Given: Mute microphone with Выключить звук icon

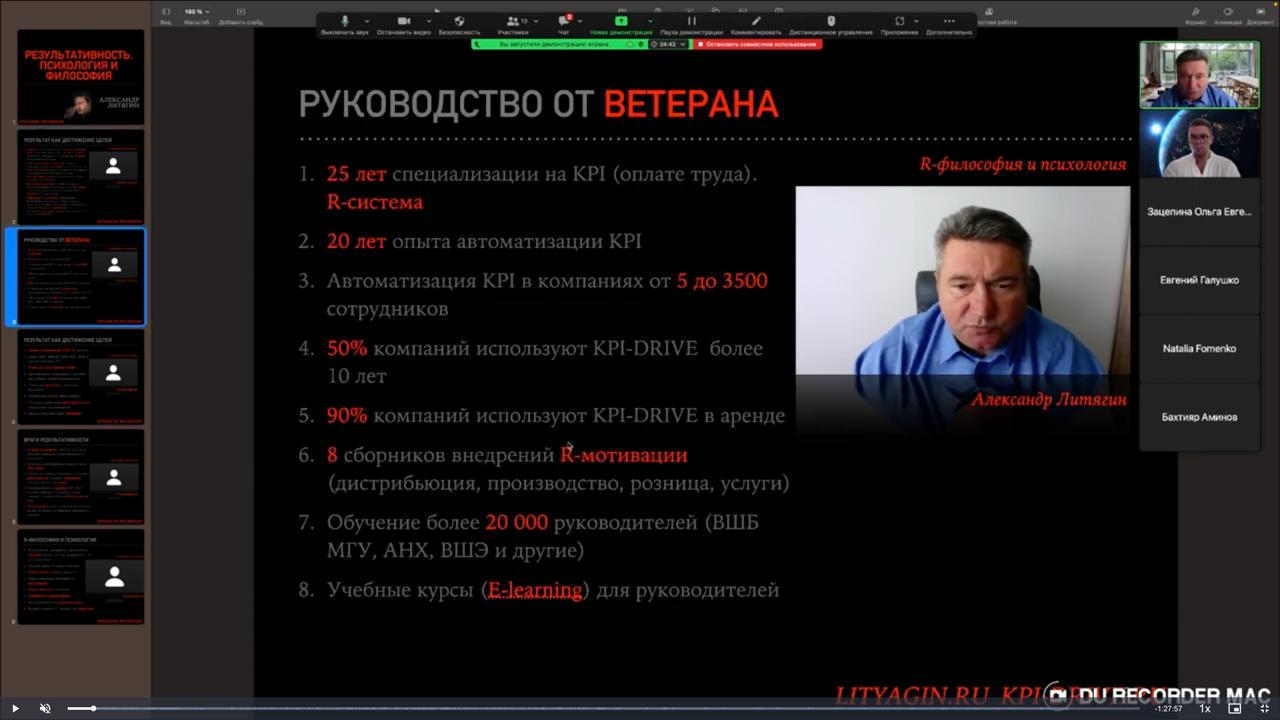Looking at the screenshot, I should [x=345, y=21].
